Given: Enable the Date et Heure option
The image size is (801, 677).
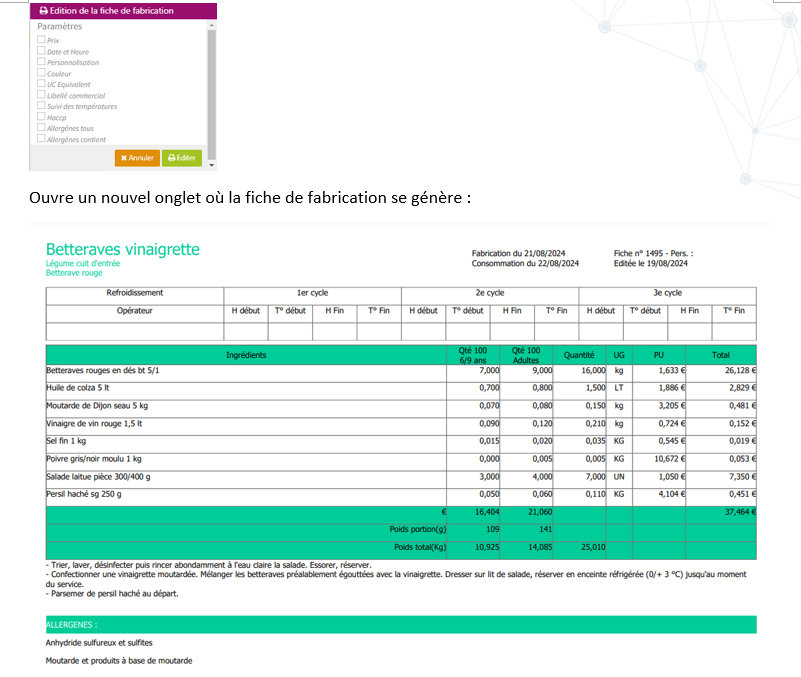Looking at the screenshot, I should 41,51.
